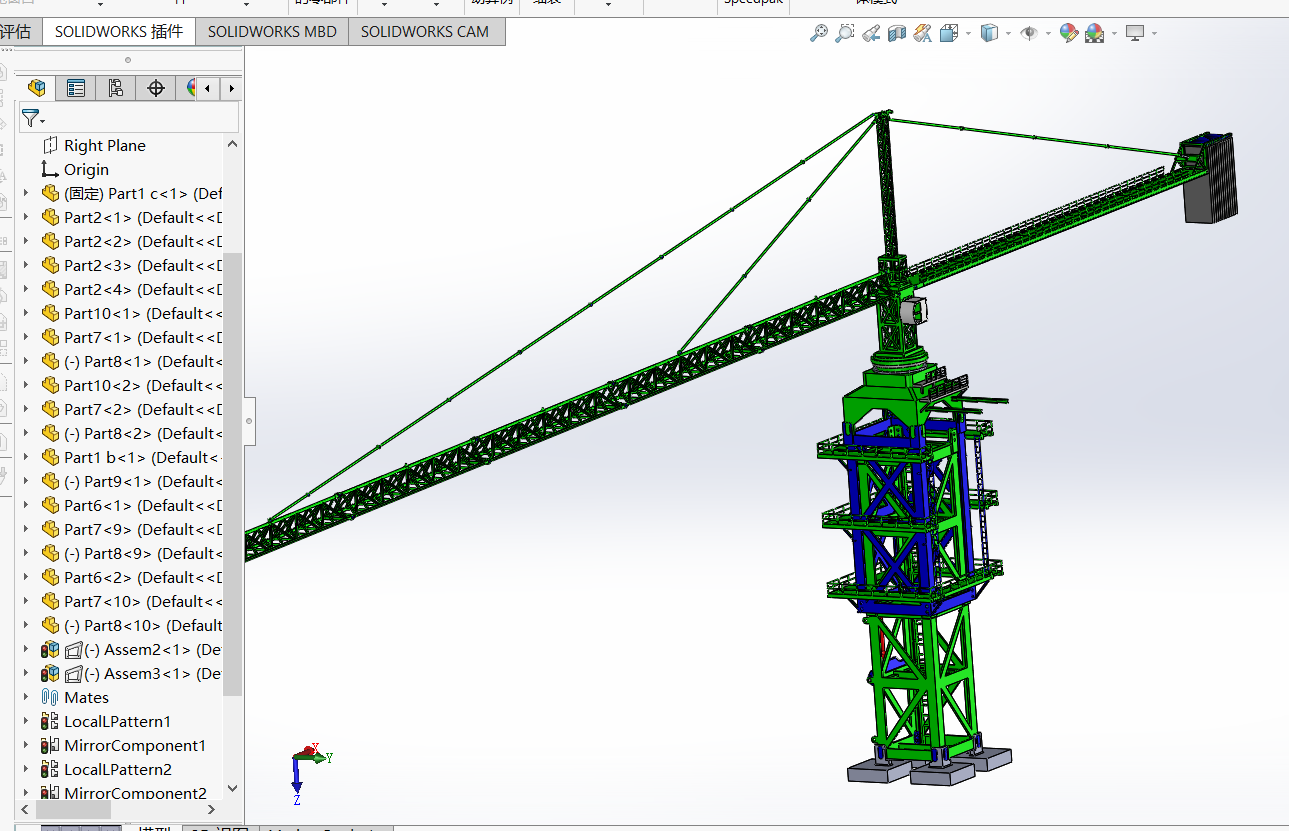Select Right Plane in the feature tree
Image resolution: width=1289 pixels, height=831 pixels.
point(104,145)
